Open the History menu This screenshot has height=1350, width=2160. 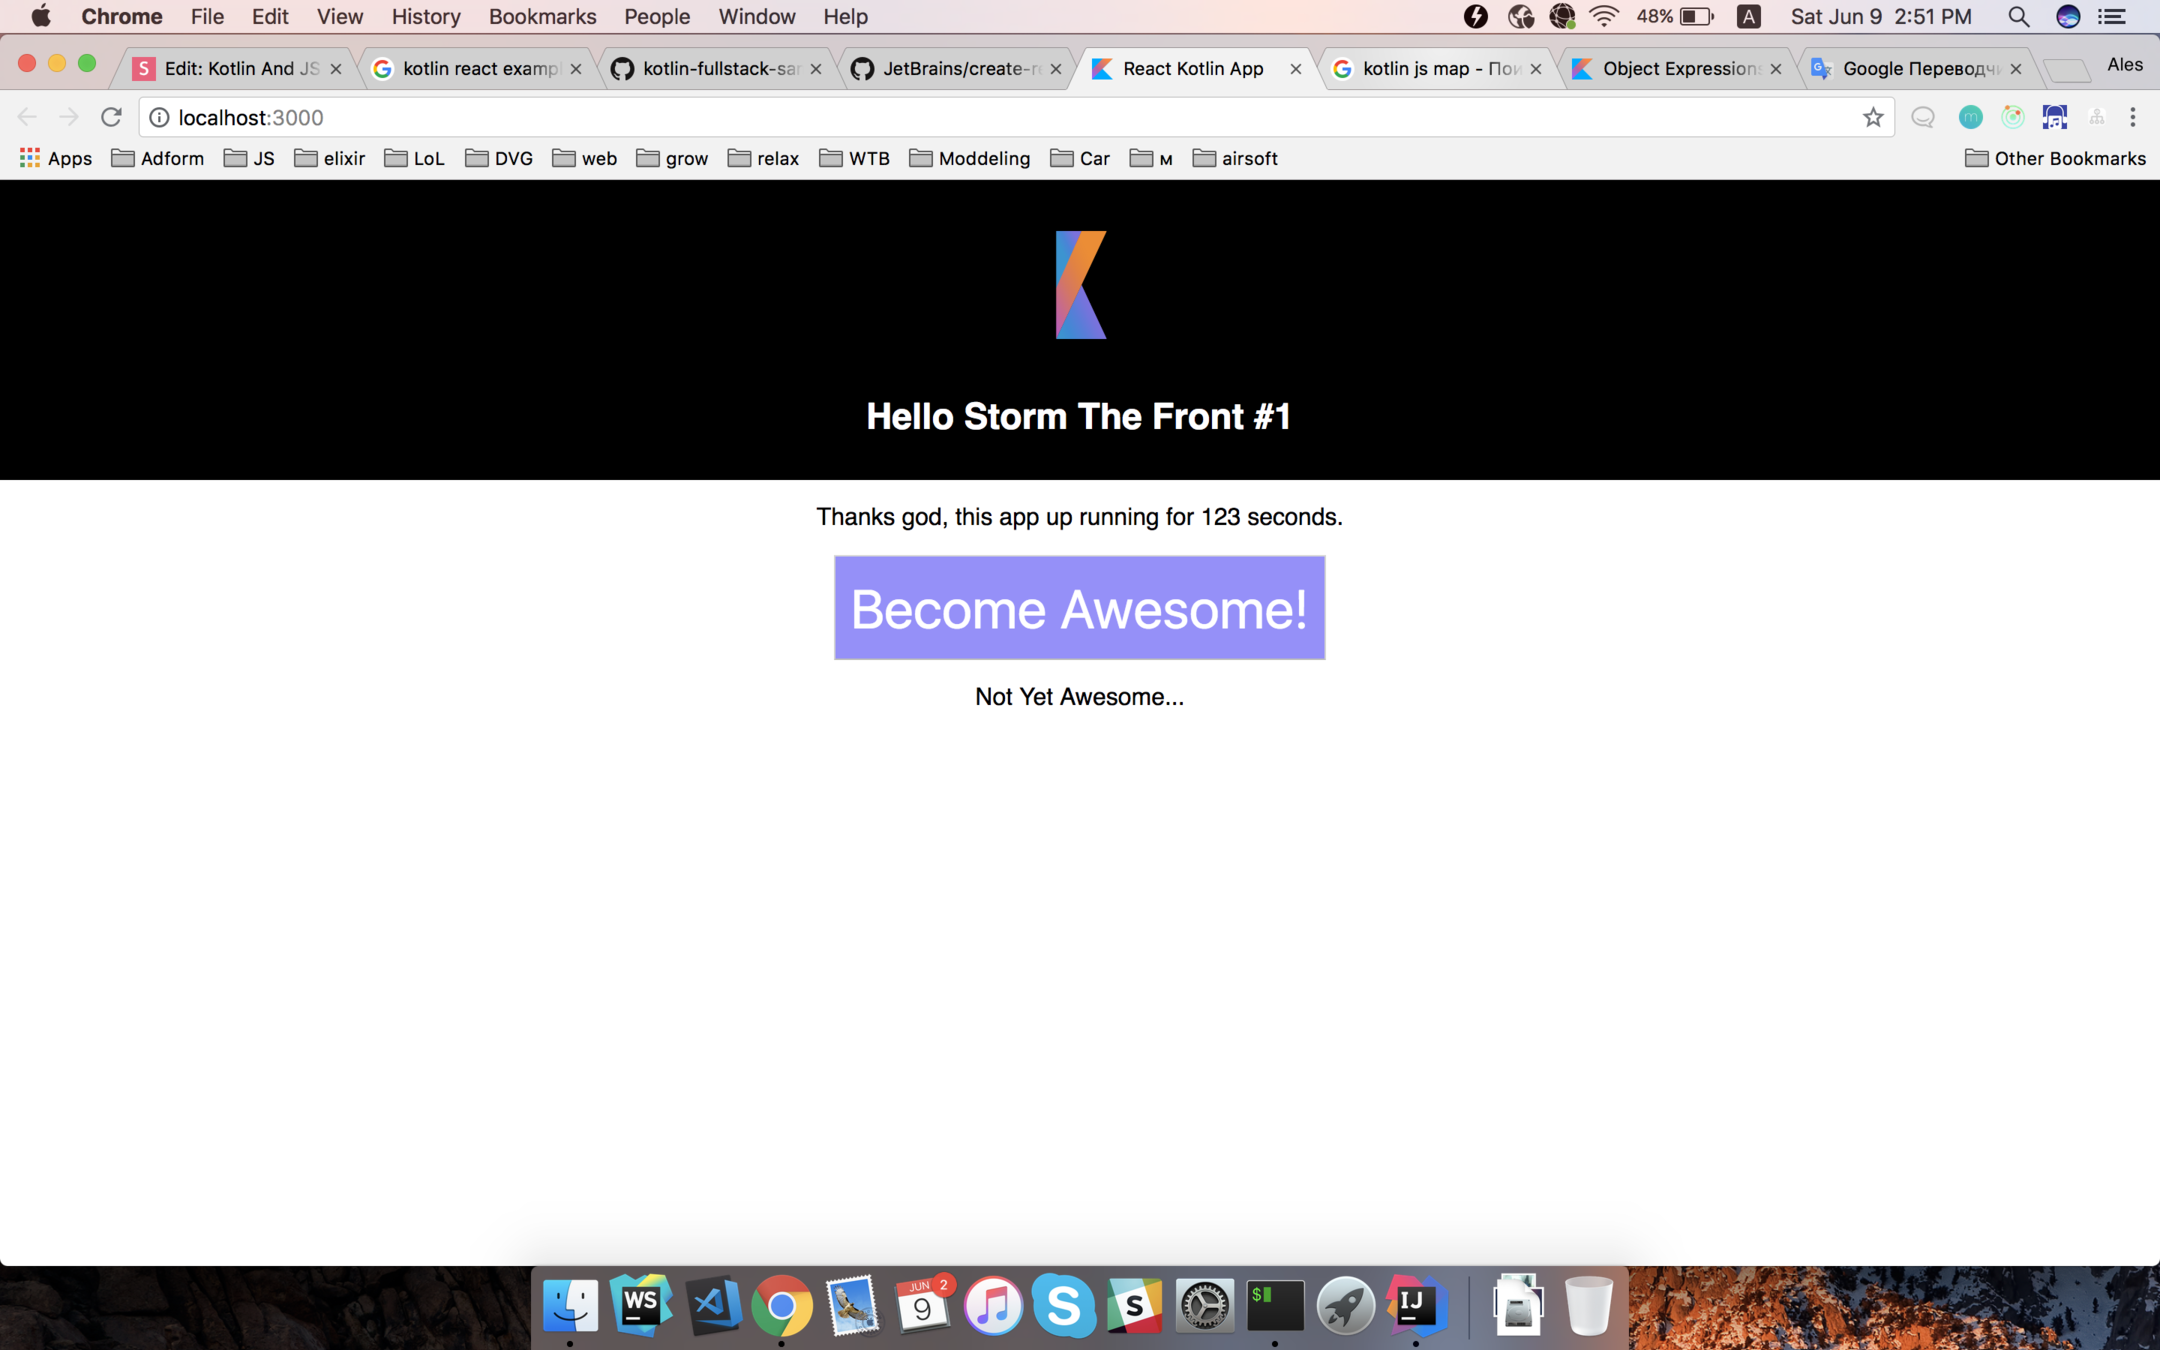click(425, 16)
